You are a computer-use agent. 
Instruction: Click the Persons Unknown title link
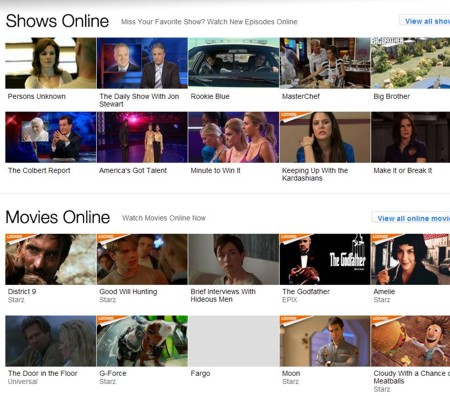click(37, 96)
